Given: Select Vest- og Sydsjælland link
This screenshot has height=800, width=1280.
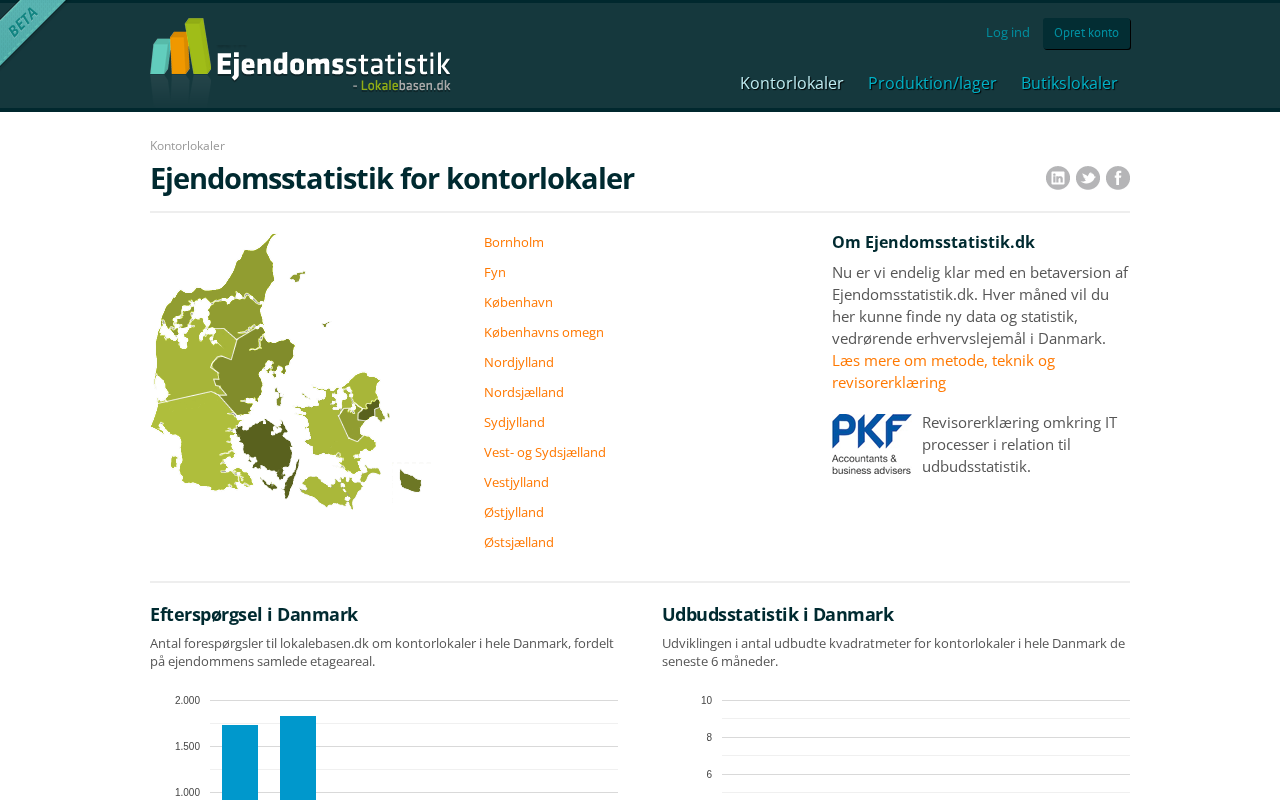Looking at the screenshot, I should click(545, 452).
